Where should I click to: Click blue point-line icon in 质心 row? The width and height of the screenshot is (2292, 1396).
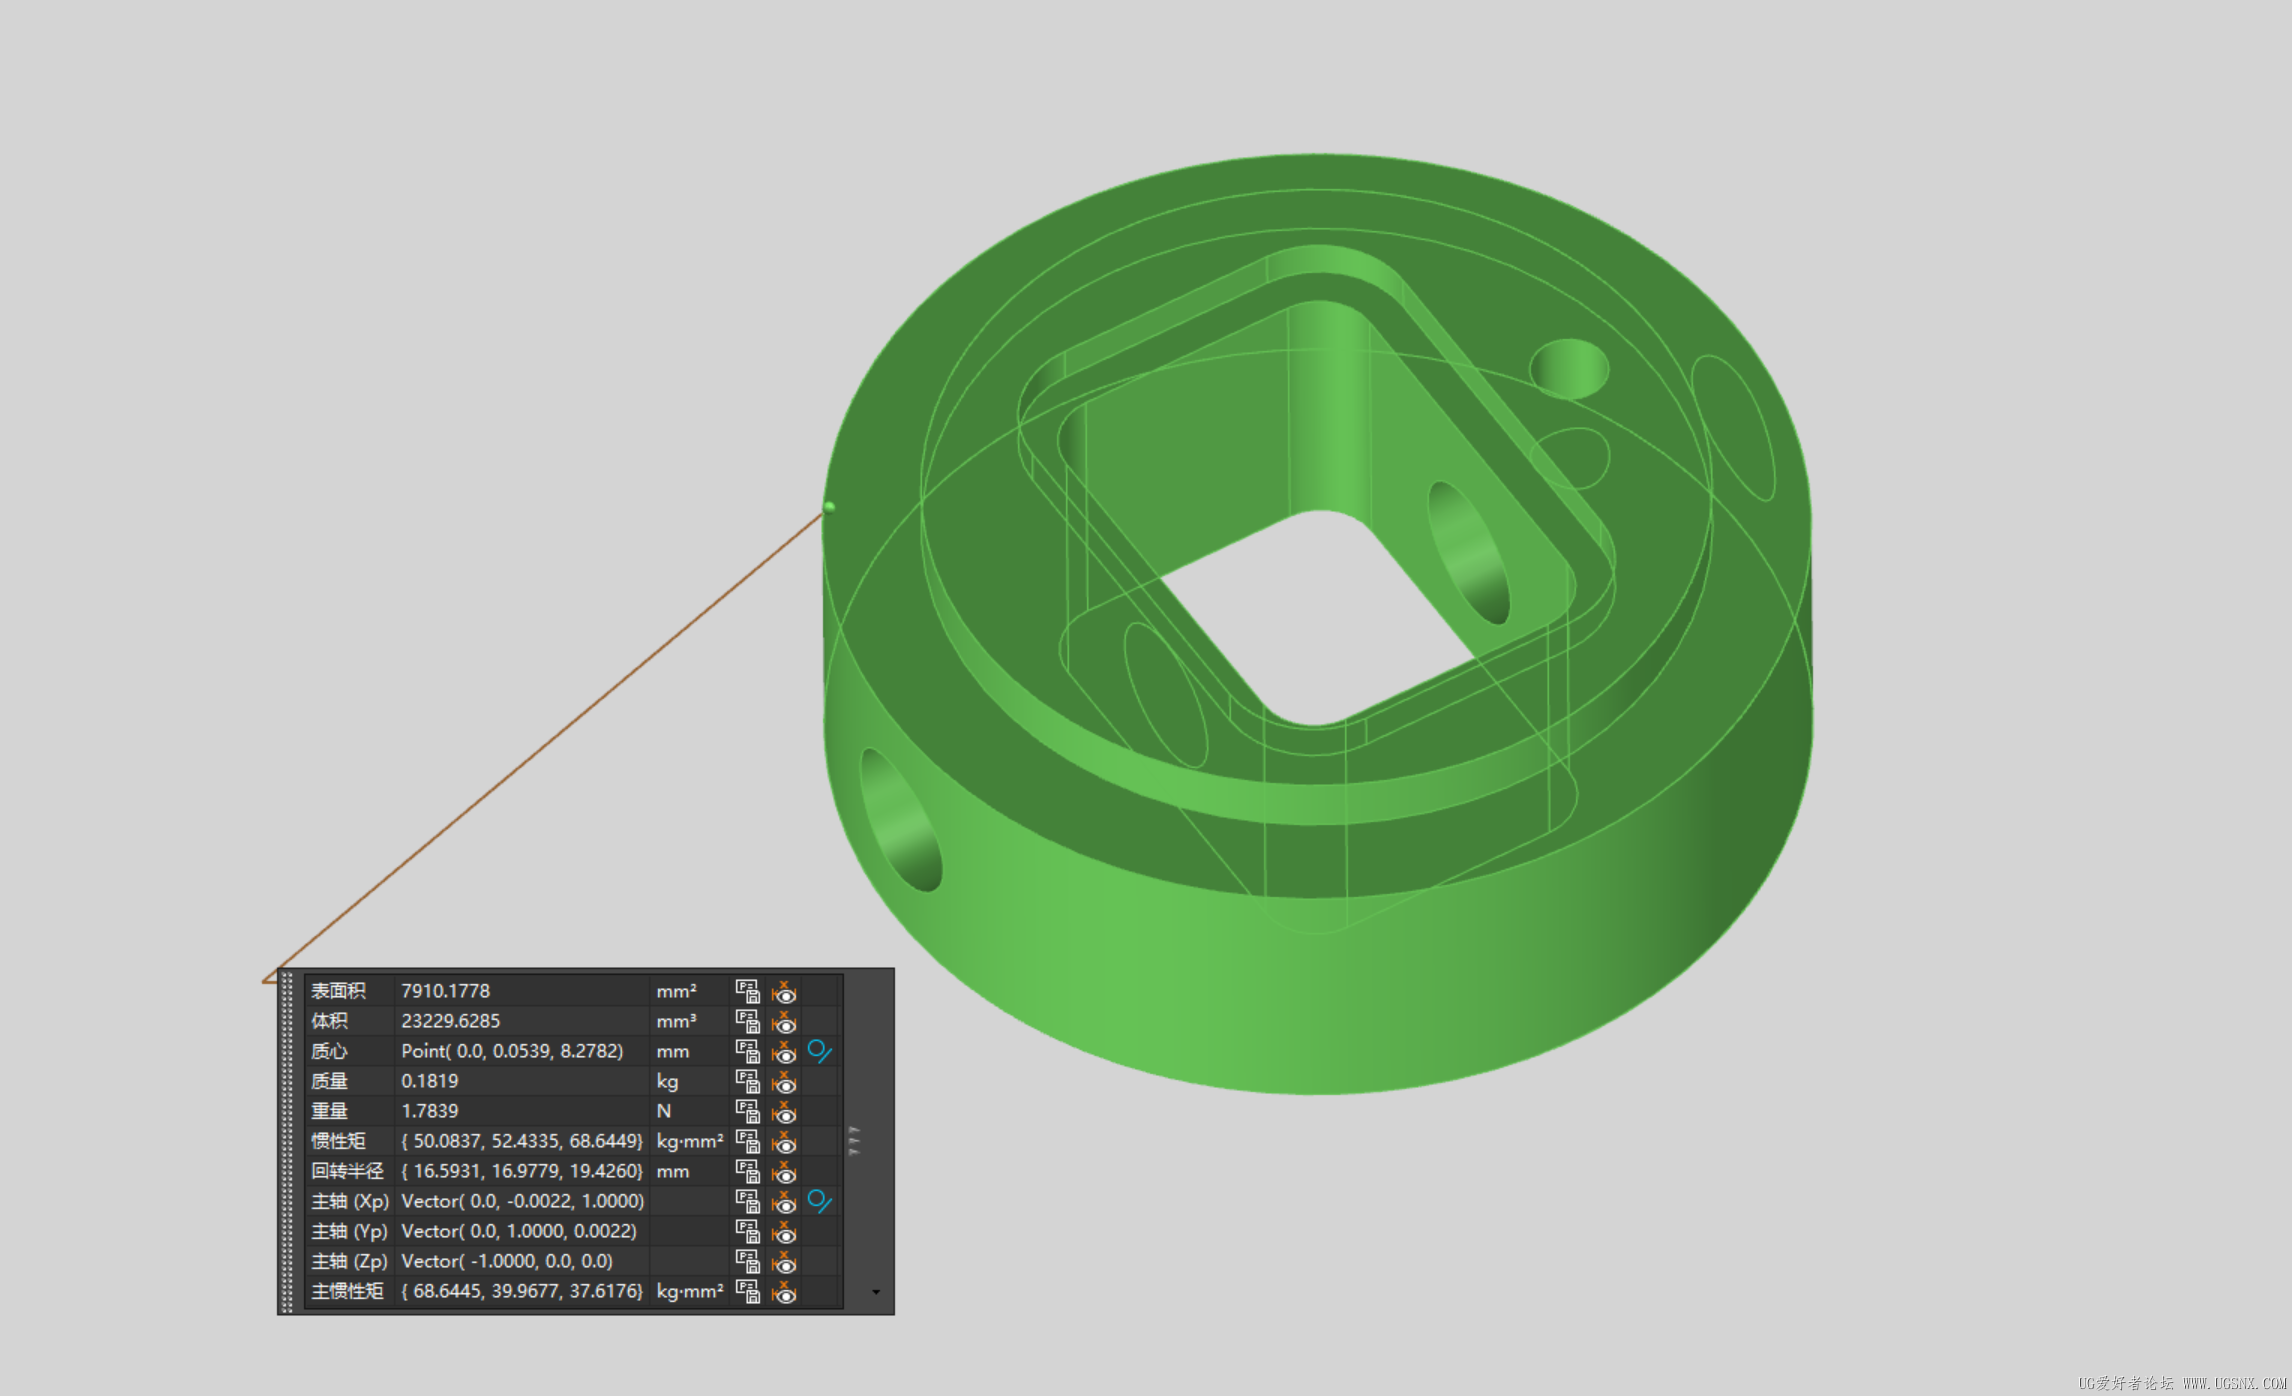coord(819,1051)
